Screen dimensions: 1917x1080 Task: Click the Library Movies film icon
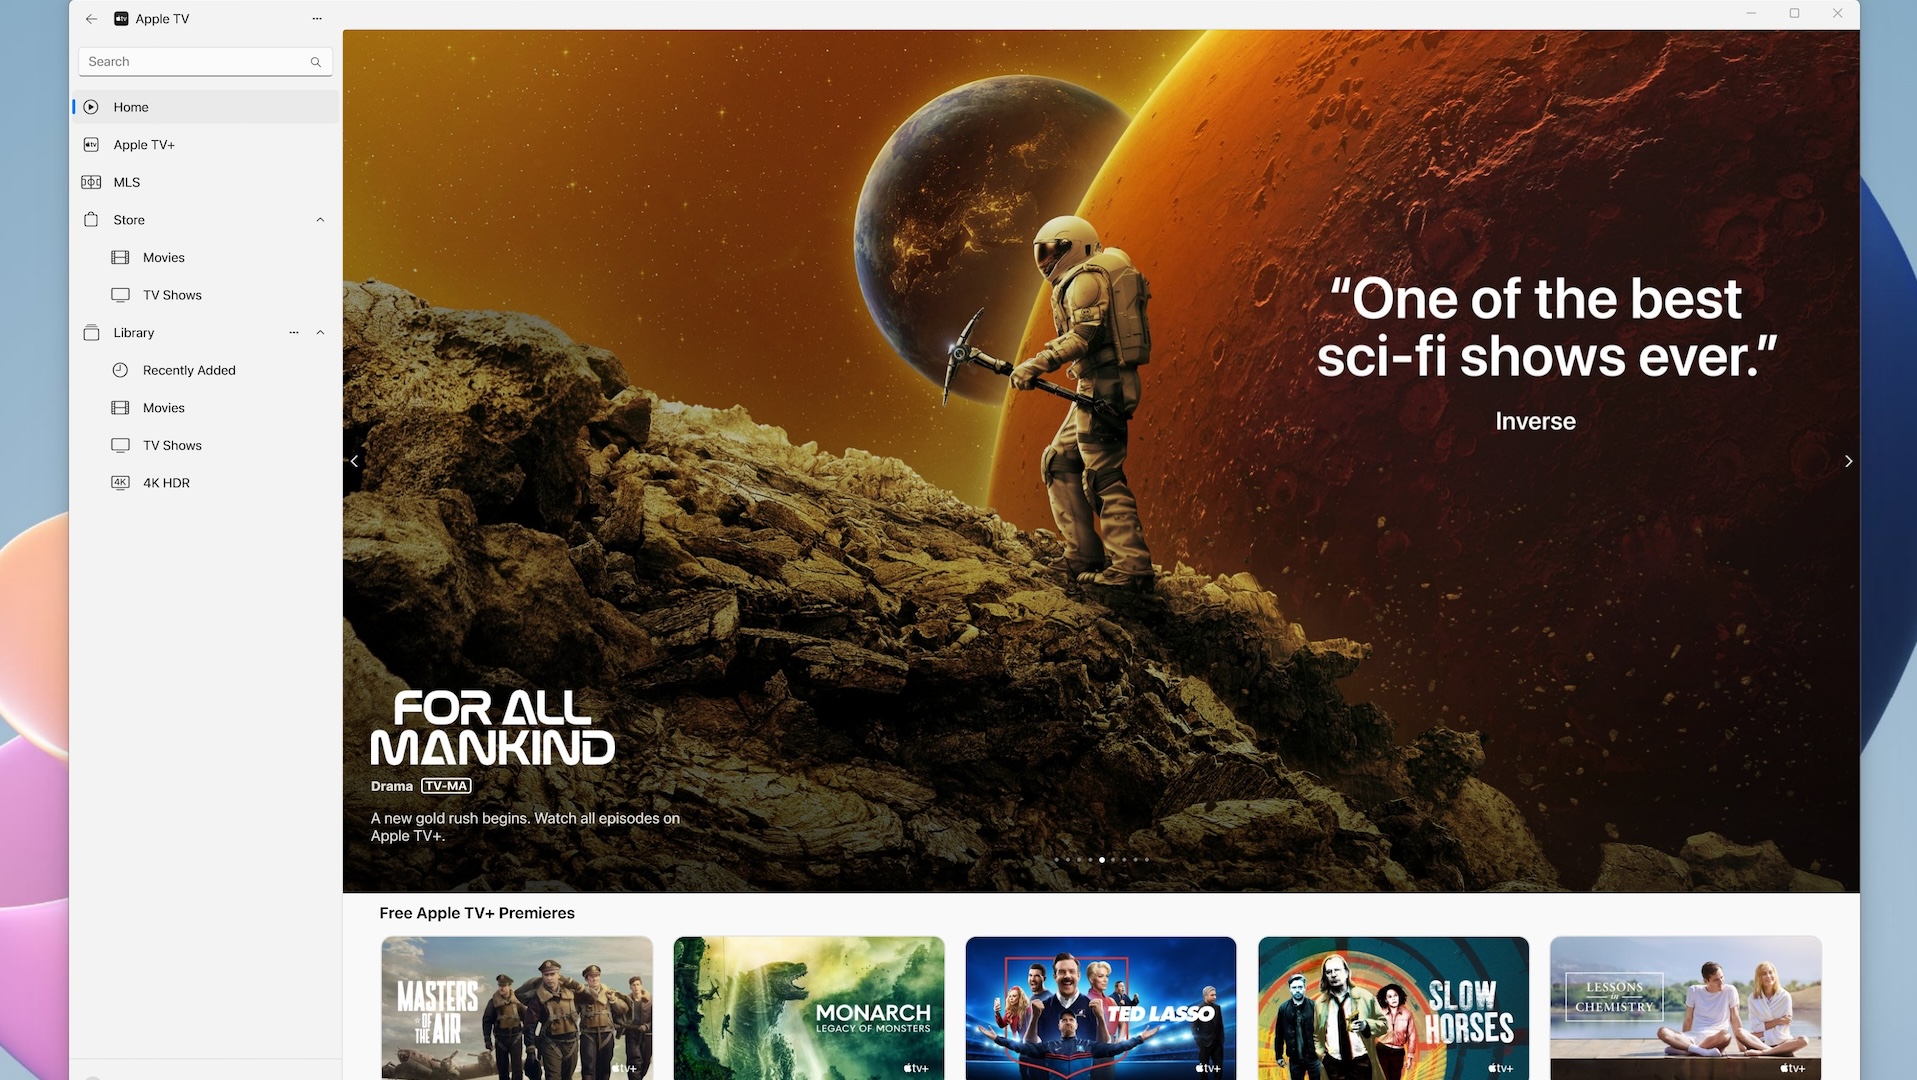(x=120, y=408)
